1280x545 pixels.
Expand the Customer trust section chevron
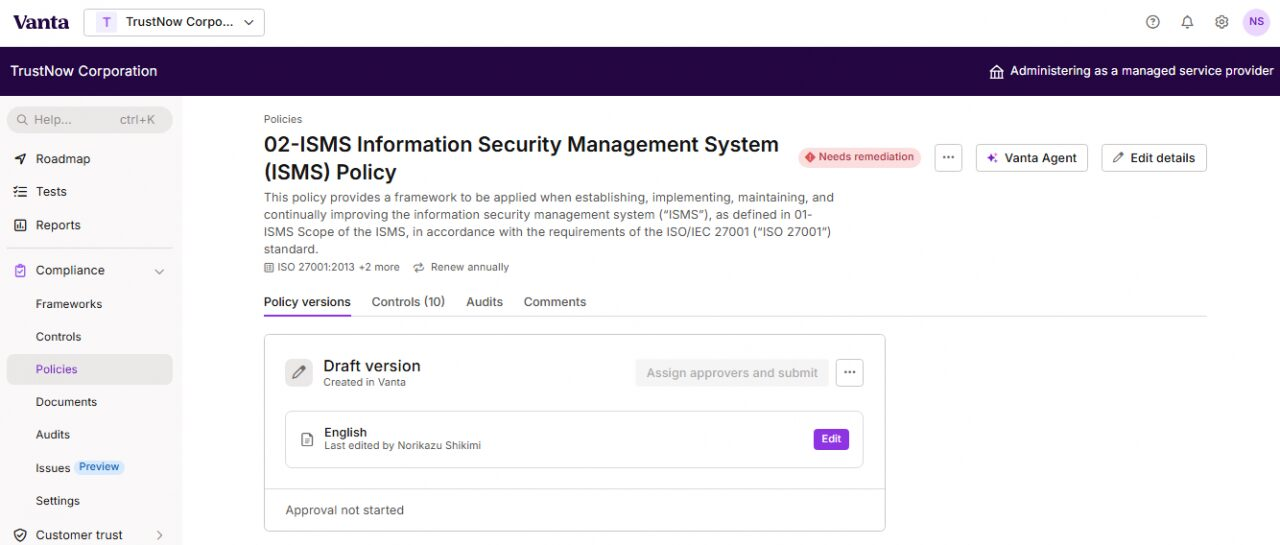point(159,535)
